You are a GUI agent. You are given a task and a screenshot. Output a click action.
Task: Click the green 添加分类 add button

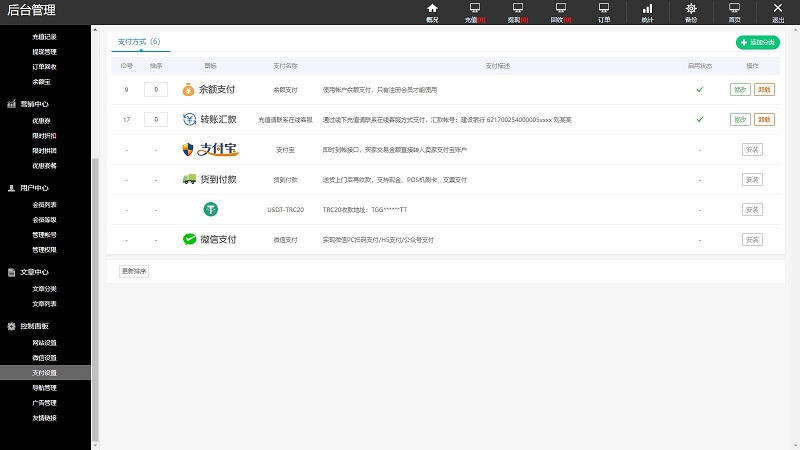[758, 42]
